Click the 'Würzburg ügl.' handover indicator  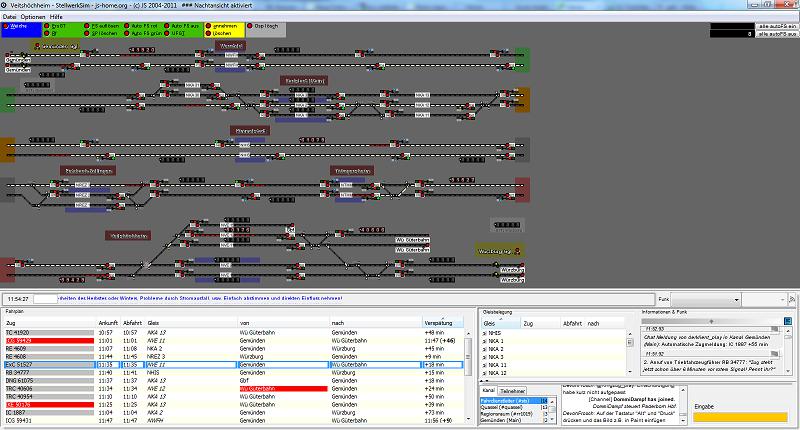[499, 251]
